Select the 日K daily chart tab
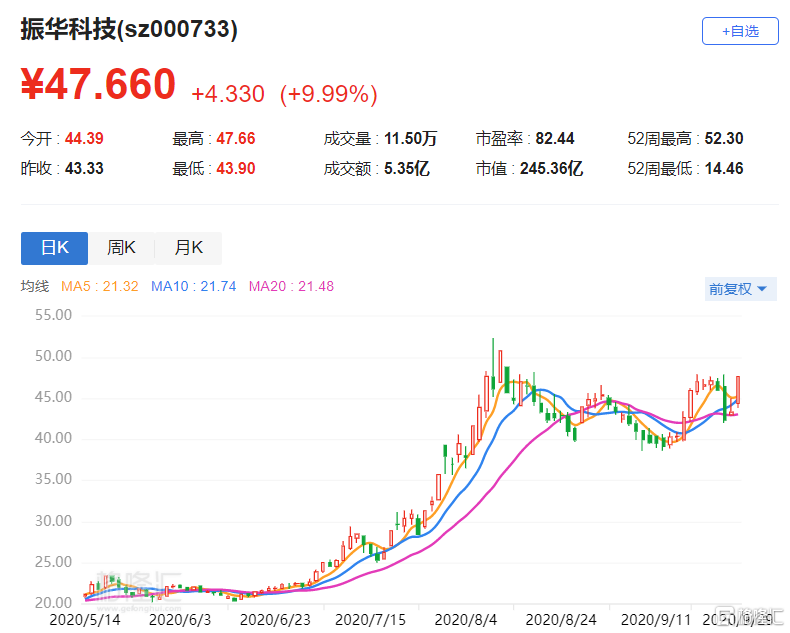Viewport: 790px width, 633px height. click(54, 248)
